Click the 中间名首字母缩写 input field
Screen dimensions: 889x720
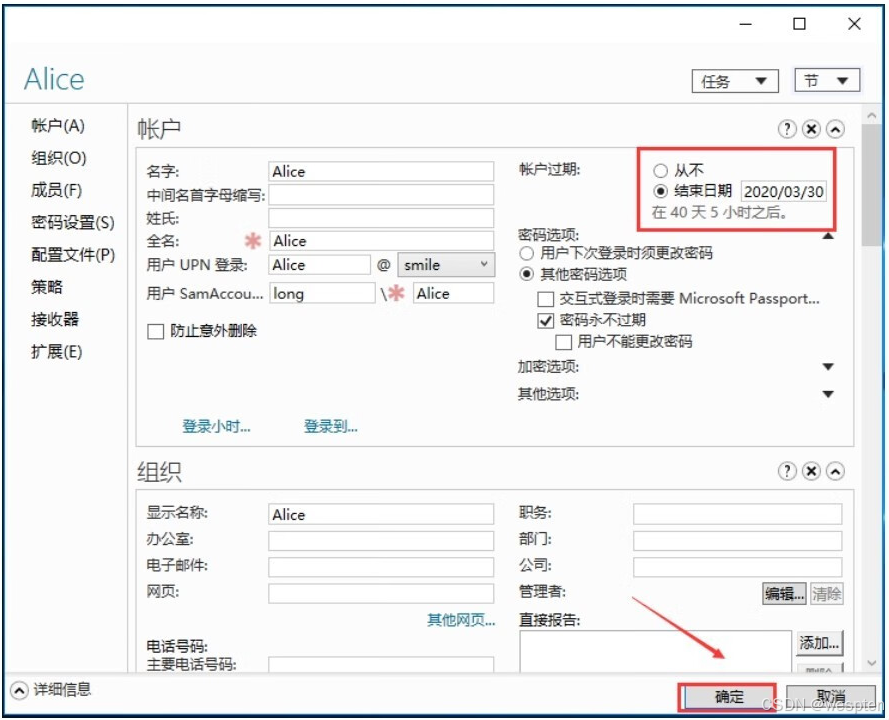381,195
